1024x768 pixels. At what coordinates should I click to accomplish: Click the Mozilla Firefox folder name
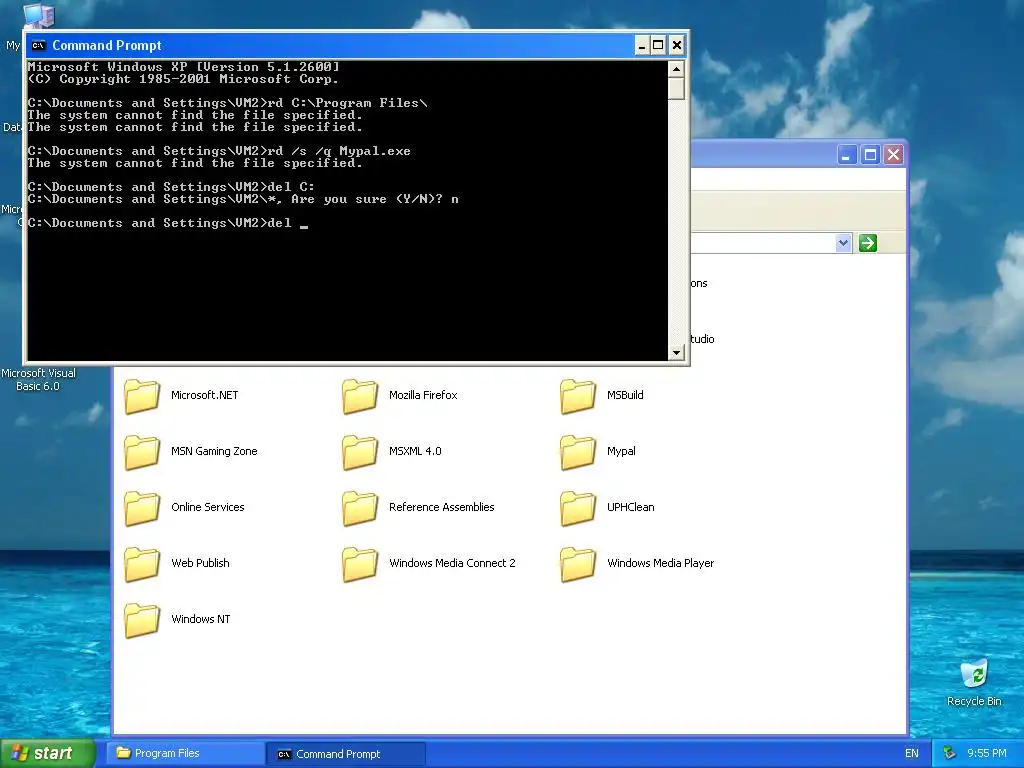coord(423,395)
